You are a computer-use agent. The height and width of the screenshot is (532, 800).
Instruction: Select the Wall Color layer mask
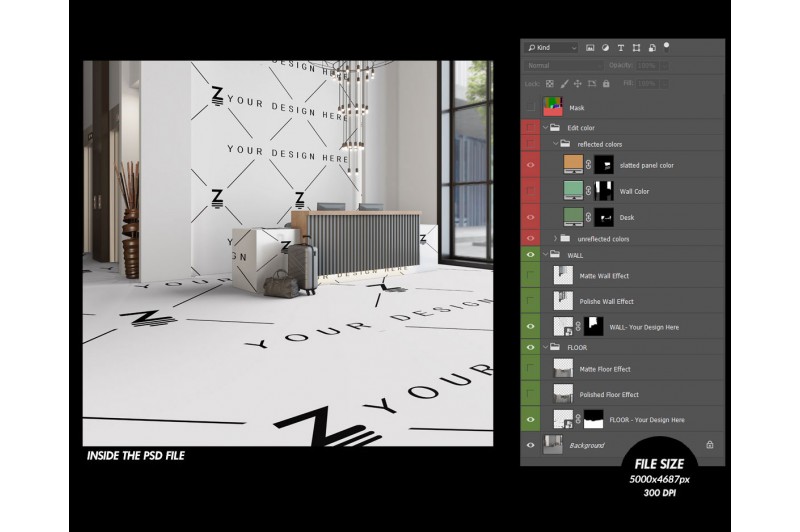[x=604, y=191]
